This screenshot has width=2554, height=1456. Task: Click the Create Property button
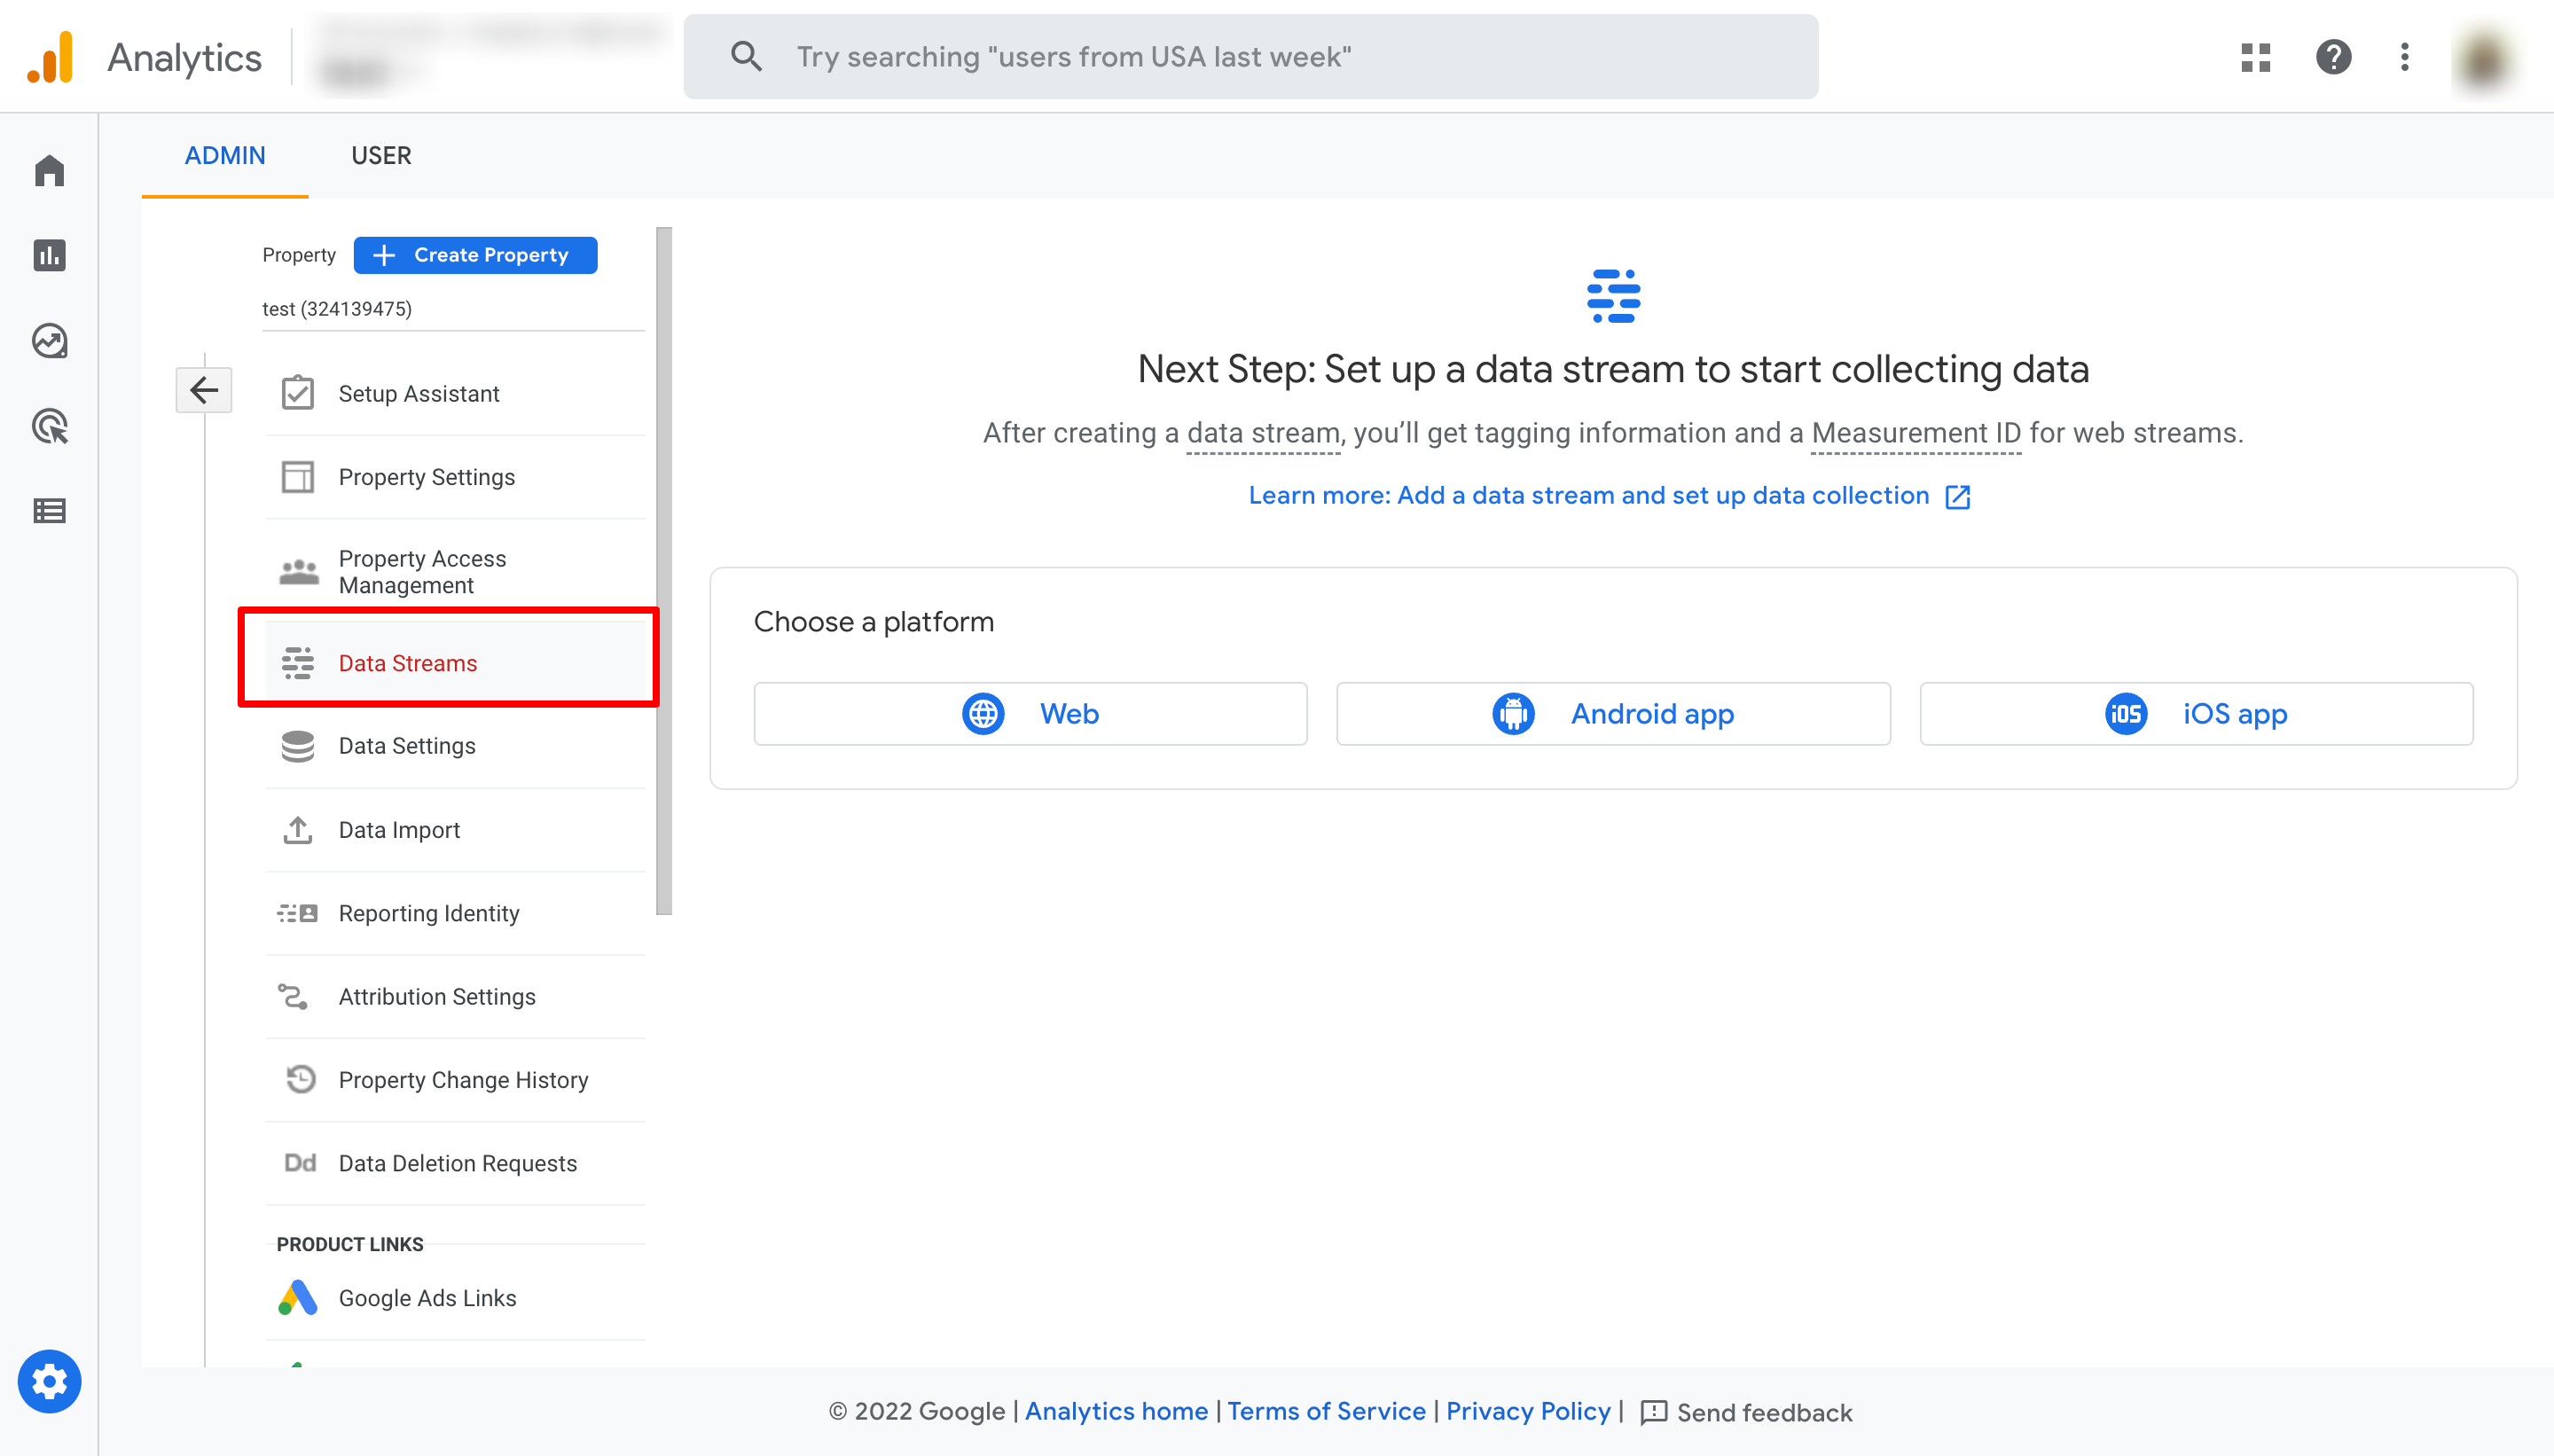click(475, 255)
